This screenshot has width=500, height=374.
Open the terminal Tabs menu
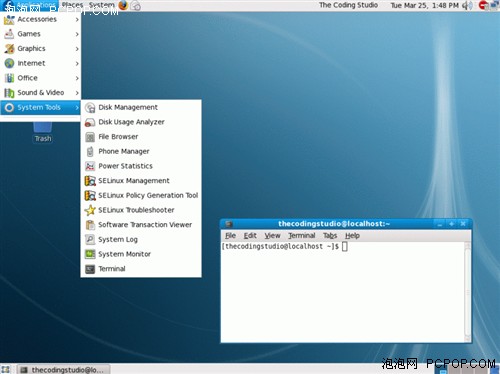tap(330, 236)
